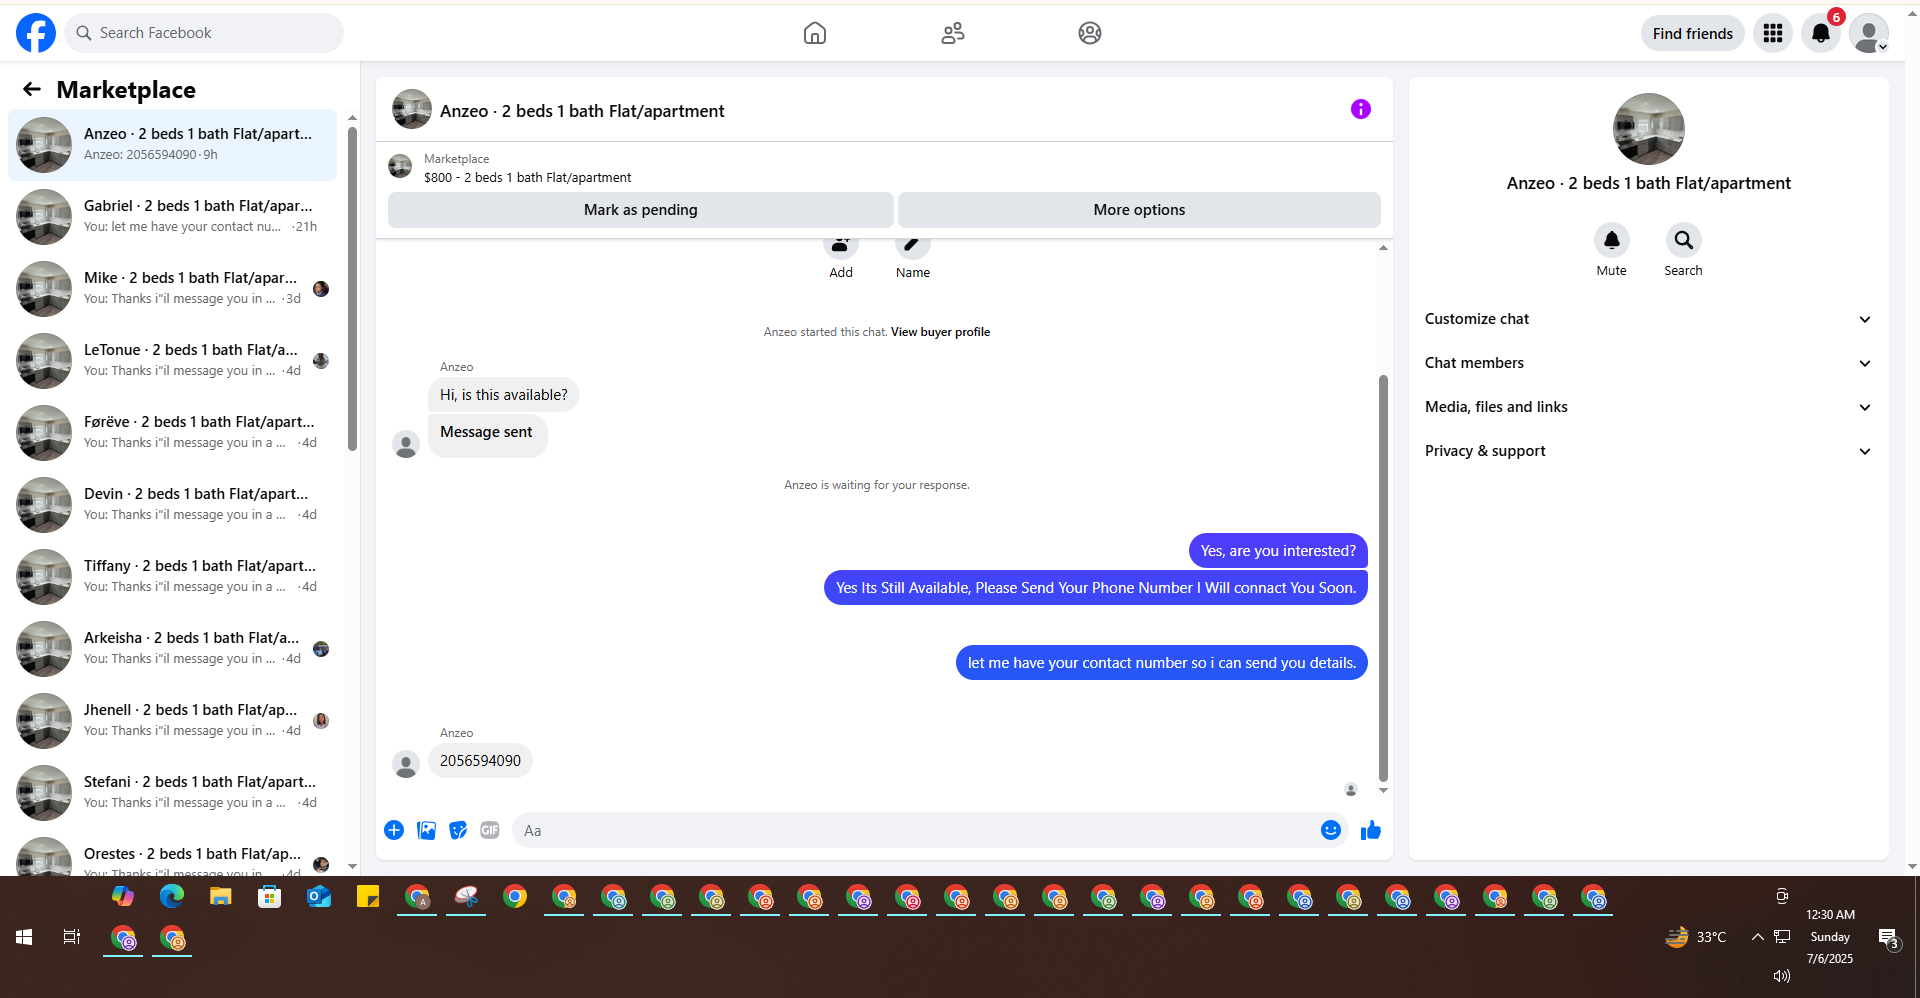Add people with the Add icon
The height and width of the screenshot is (998, 1920).
[x=840, y=246]
